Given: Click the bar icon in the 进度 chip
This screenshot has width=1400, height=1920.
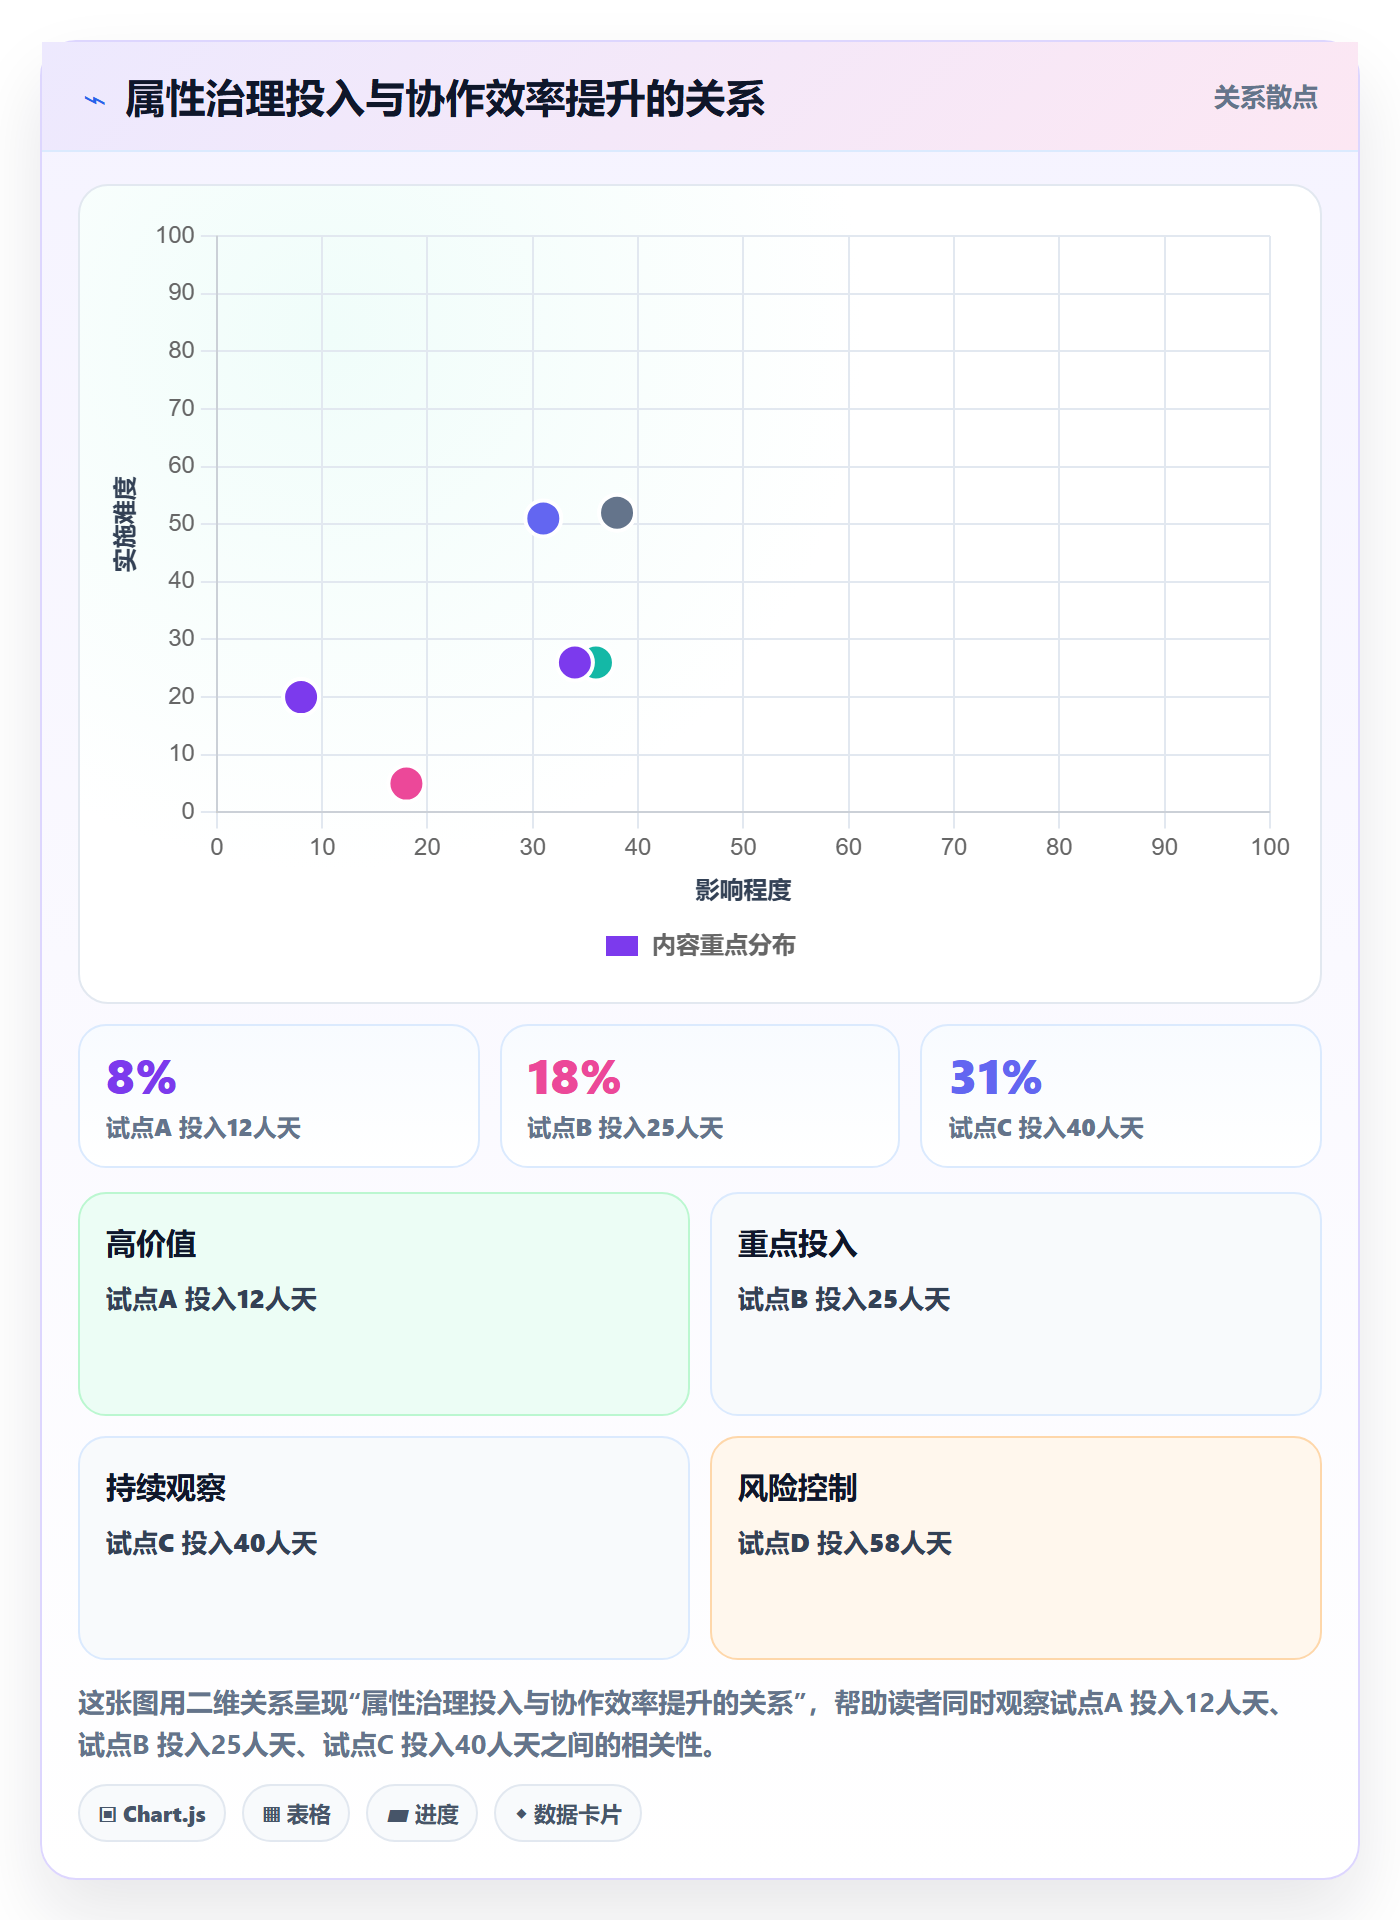Looking at the screenshot, I should 397,1816.
